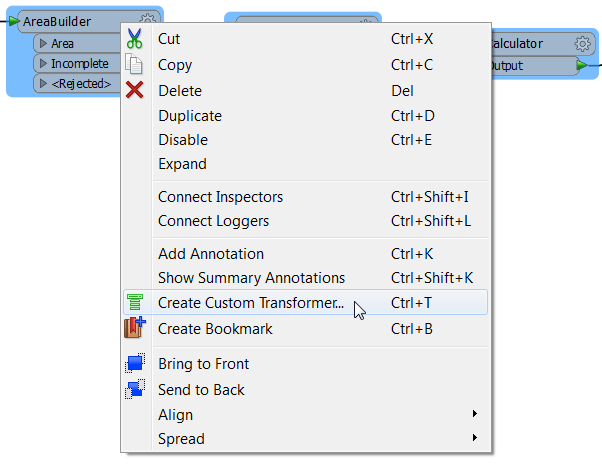602x471 pixels.
Task: Select Add Annotation
Action: (x=306, y=254)
